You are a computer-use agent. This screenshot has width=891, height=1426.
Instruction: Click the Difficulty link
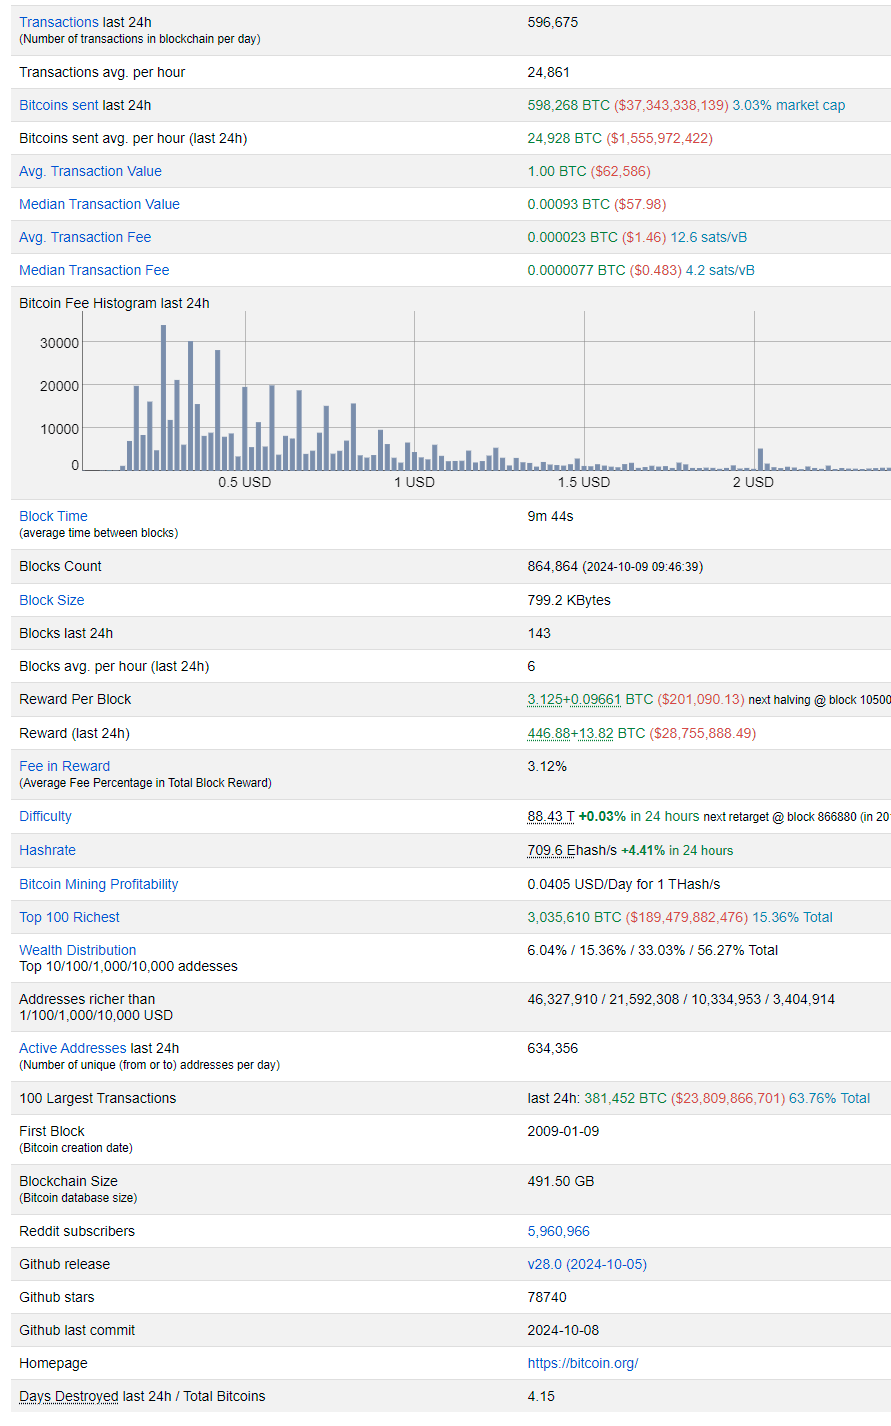pyautogui.click(x=45, y=816)
